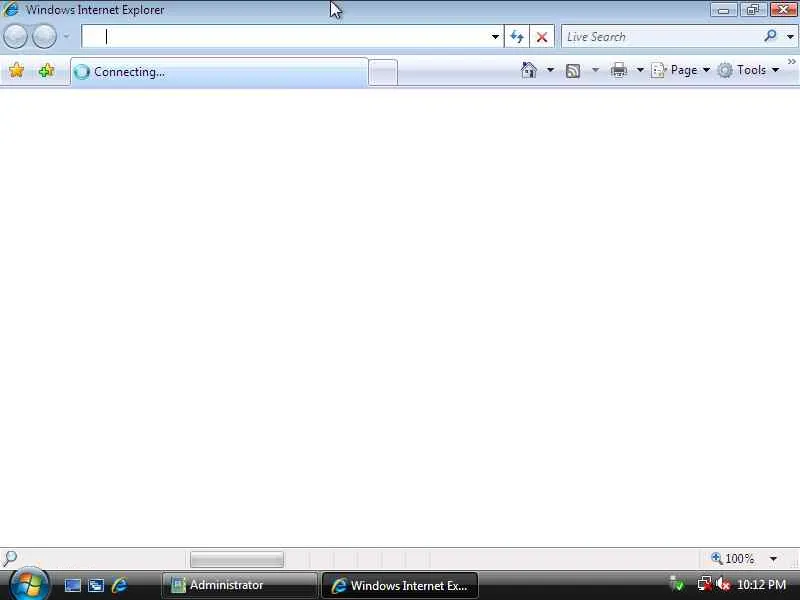Open a new blank tab
Screen dimensions: 800x600
[x=383, y=72]
